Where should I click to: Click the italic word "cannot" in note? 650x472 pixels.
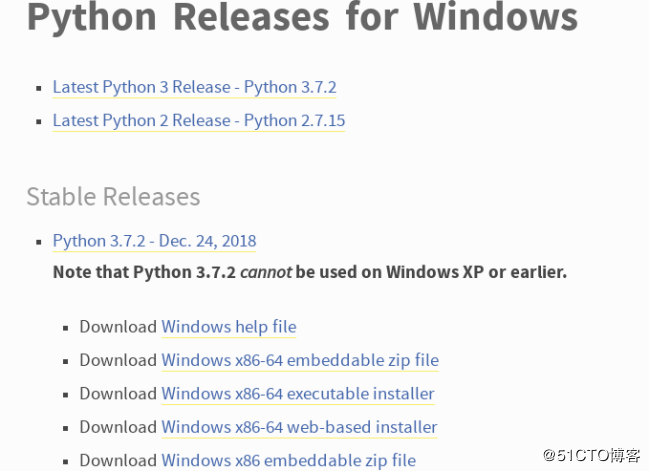click(x=265, y=272)
